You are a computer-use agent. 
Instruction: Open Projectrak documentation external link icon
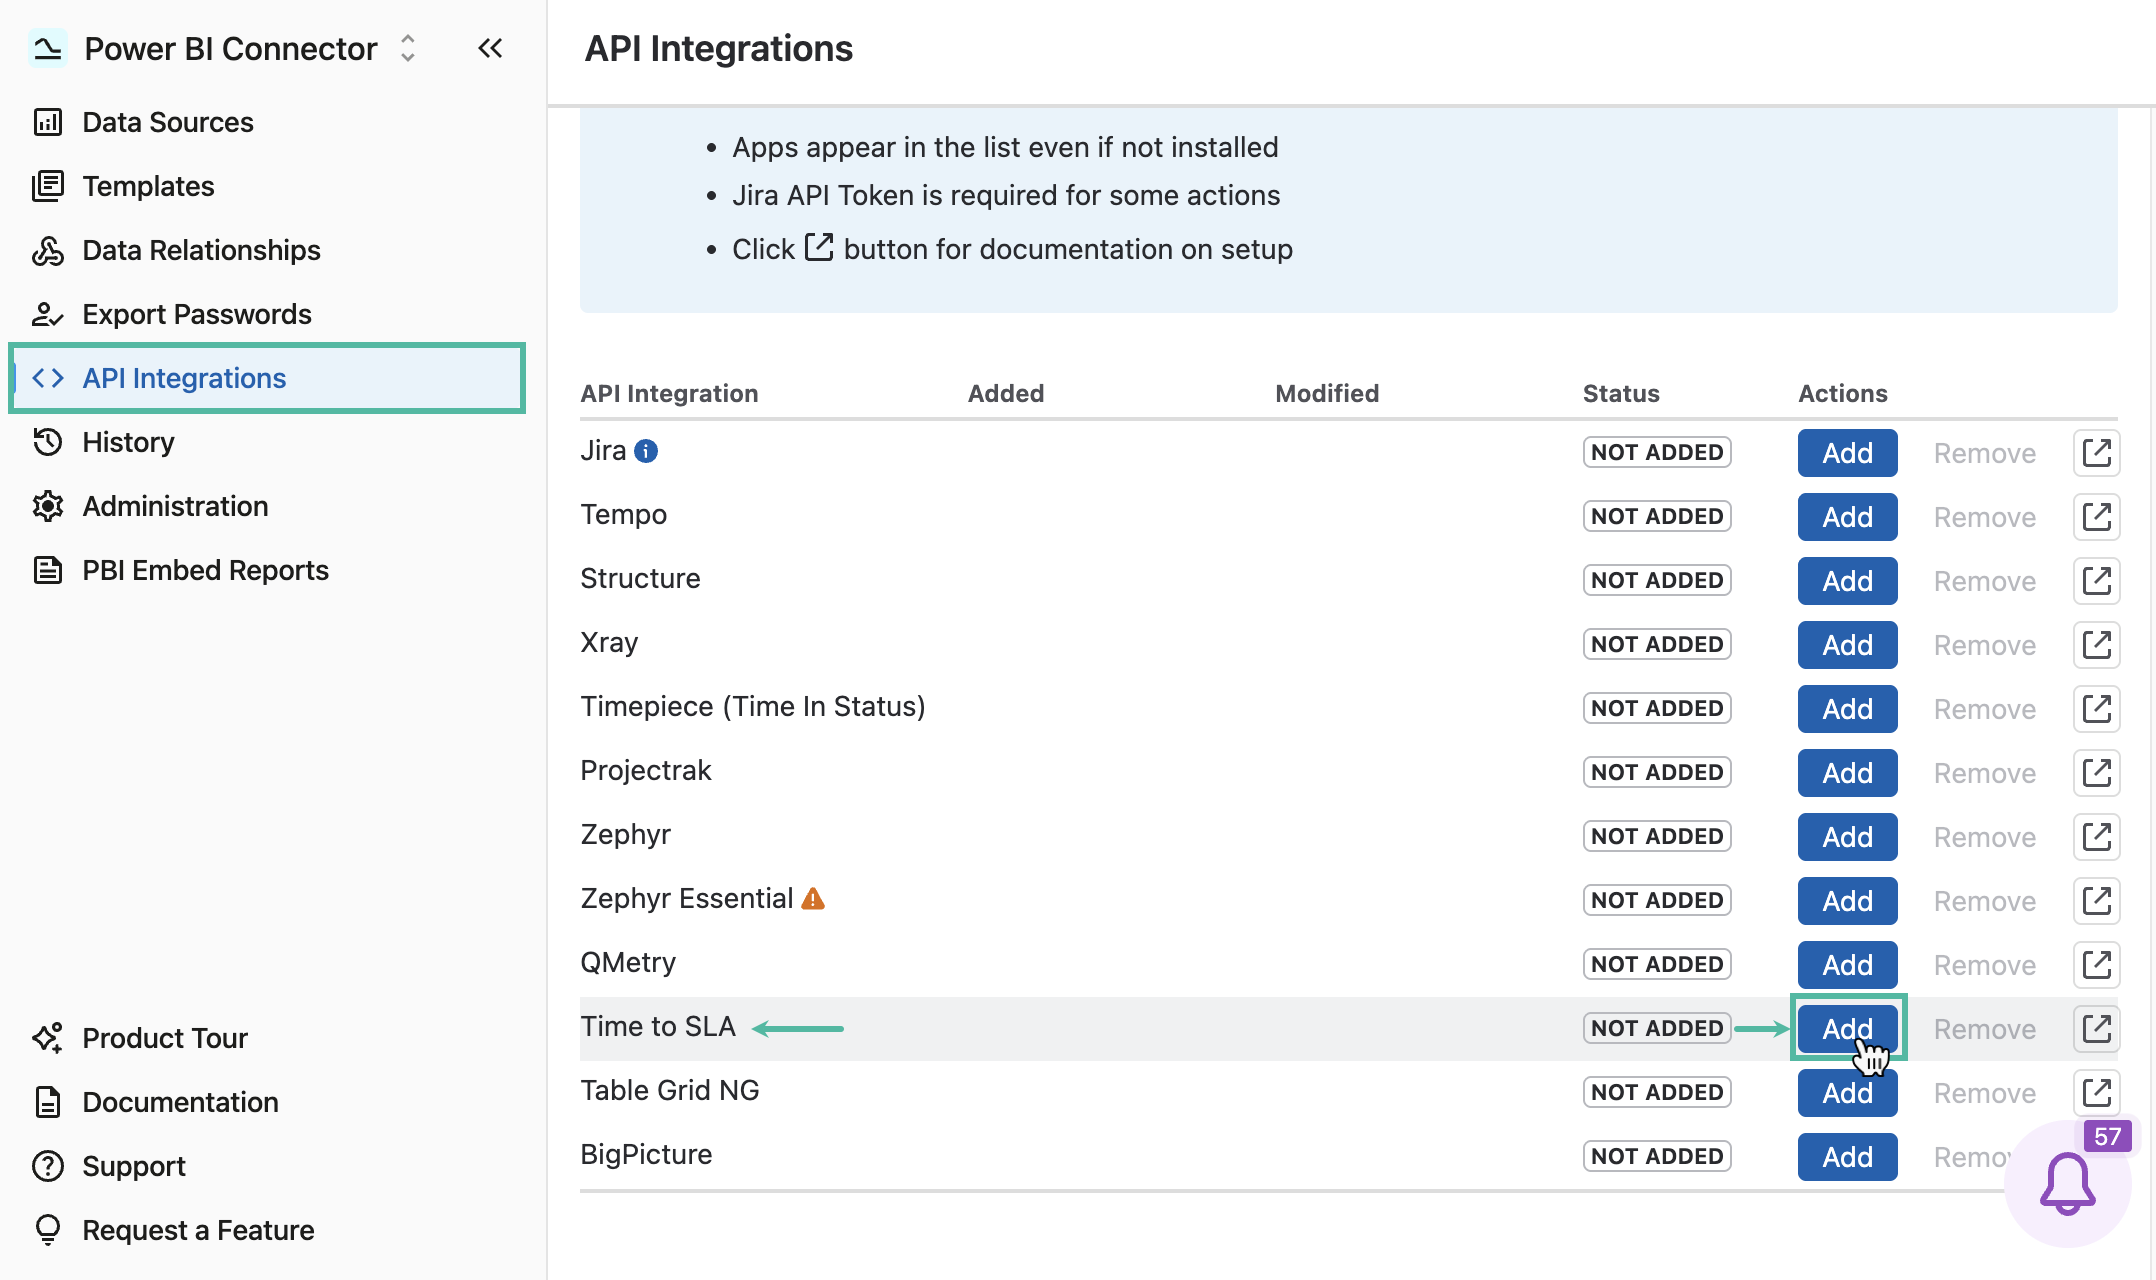click(2097, 773)
